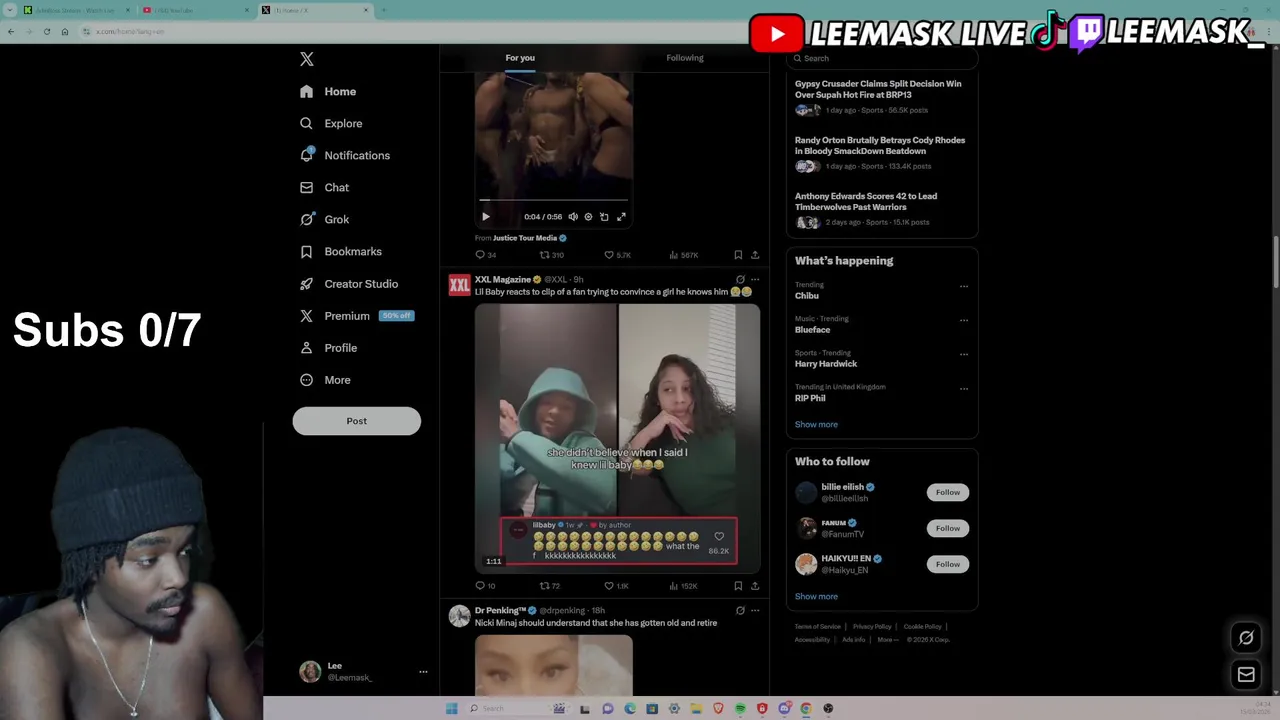
Task: Expand the video to fullscreen
Action: click(621, 216)
